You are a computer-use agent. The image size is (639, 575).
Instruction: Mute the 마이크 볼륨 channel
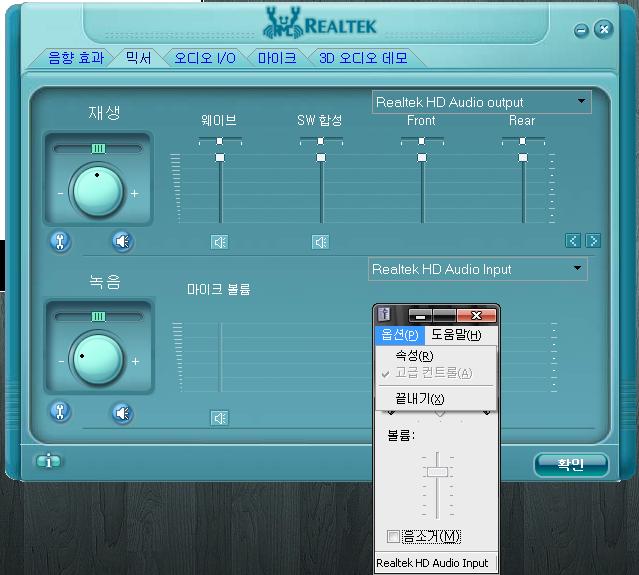[x=219, y=418]
